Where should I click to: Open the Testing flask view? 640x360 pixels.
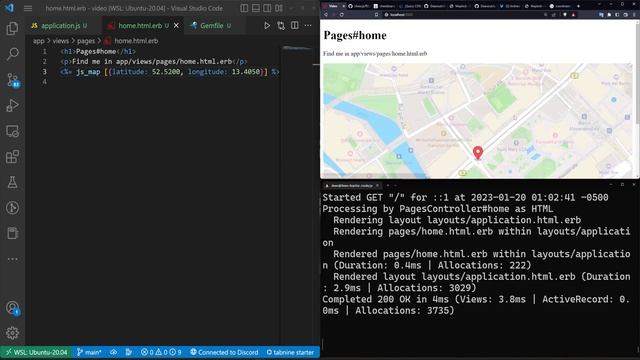12,182
